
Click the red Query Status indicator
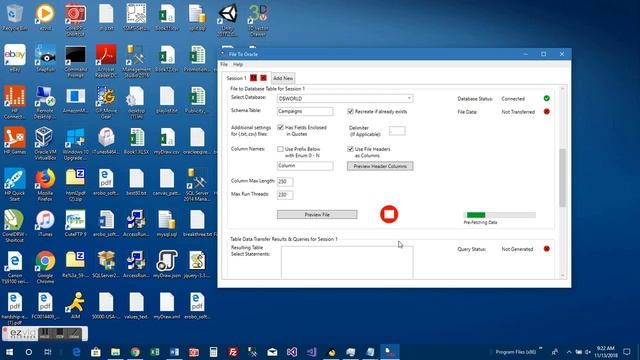coord(547,249)
